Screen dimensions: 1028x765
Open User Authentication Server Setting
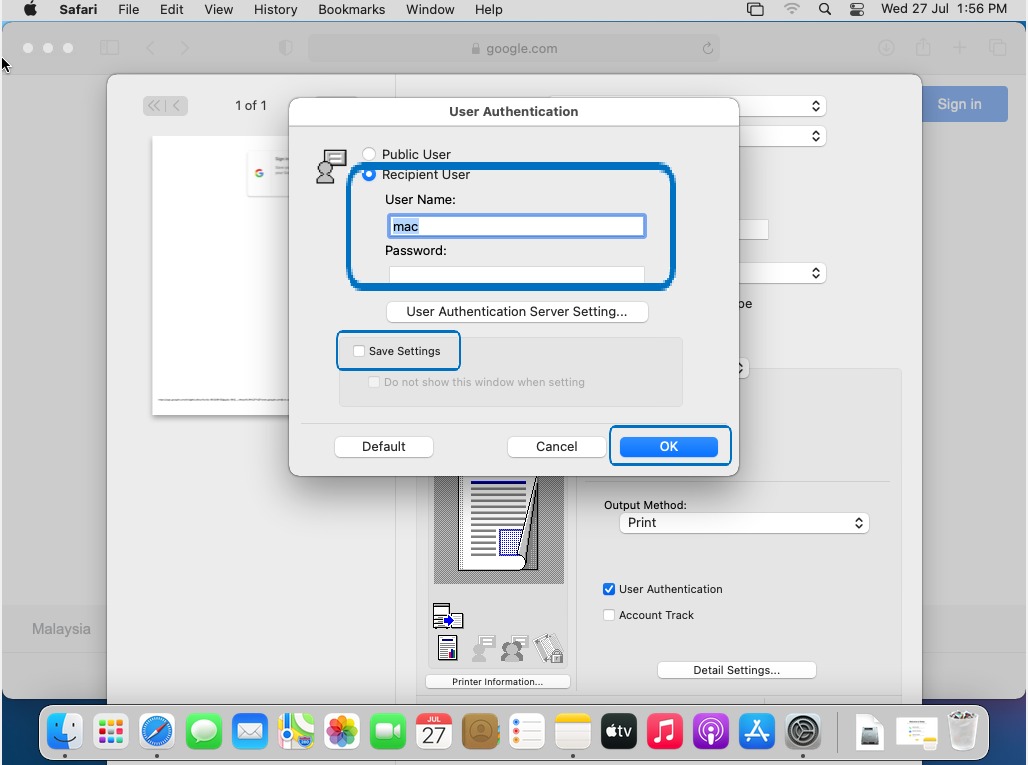coord(517,312)
